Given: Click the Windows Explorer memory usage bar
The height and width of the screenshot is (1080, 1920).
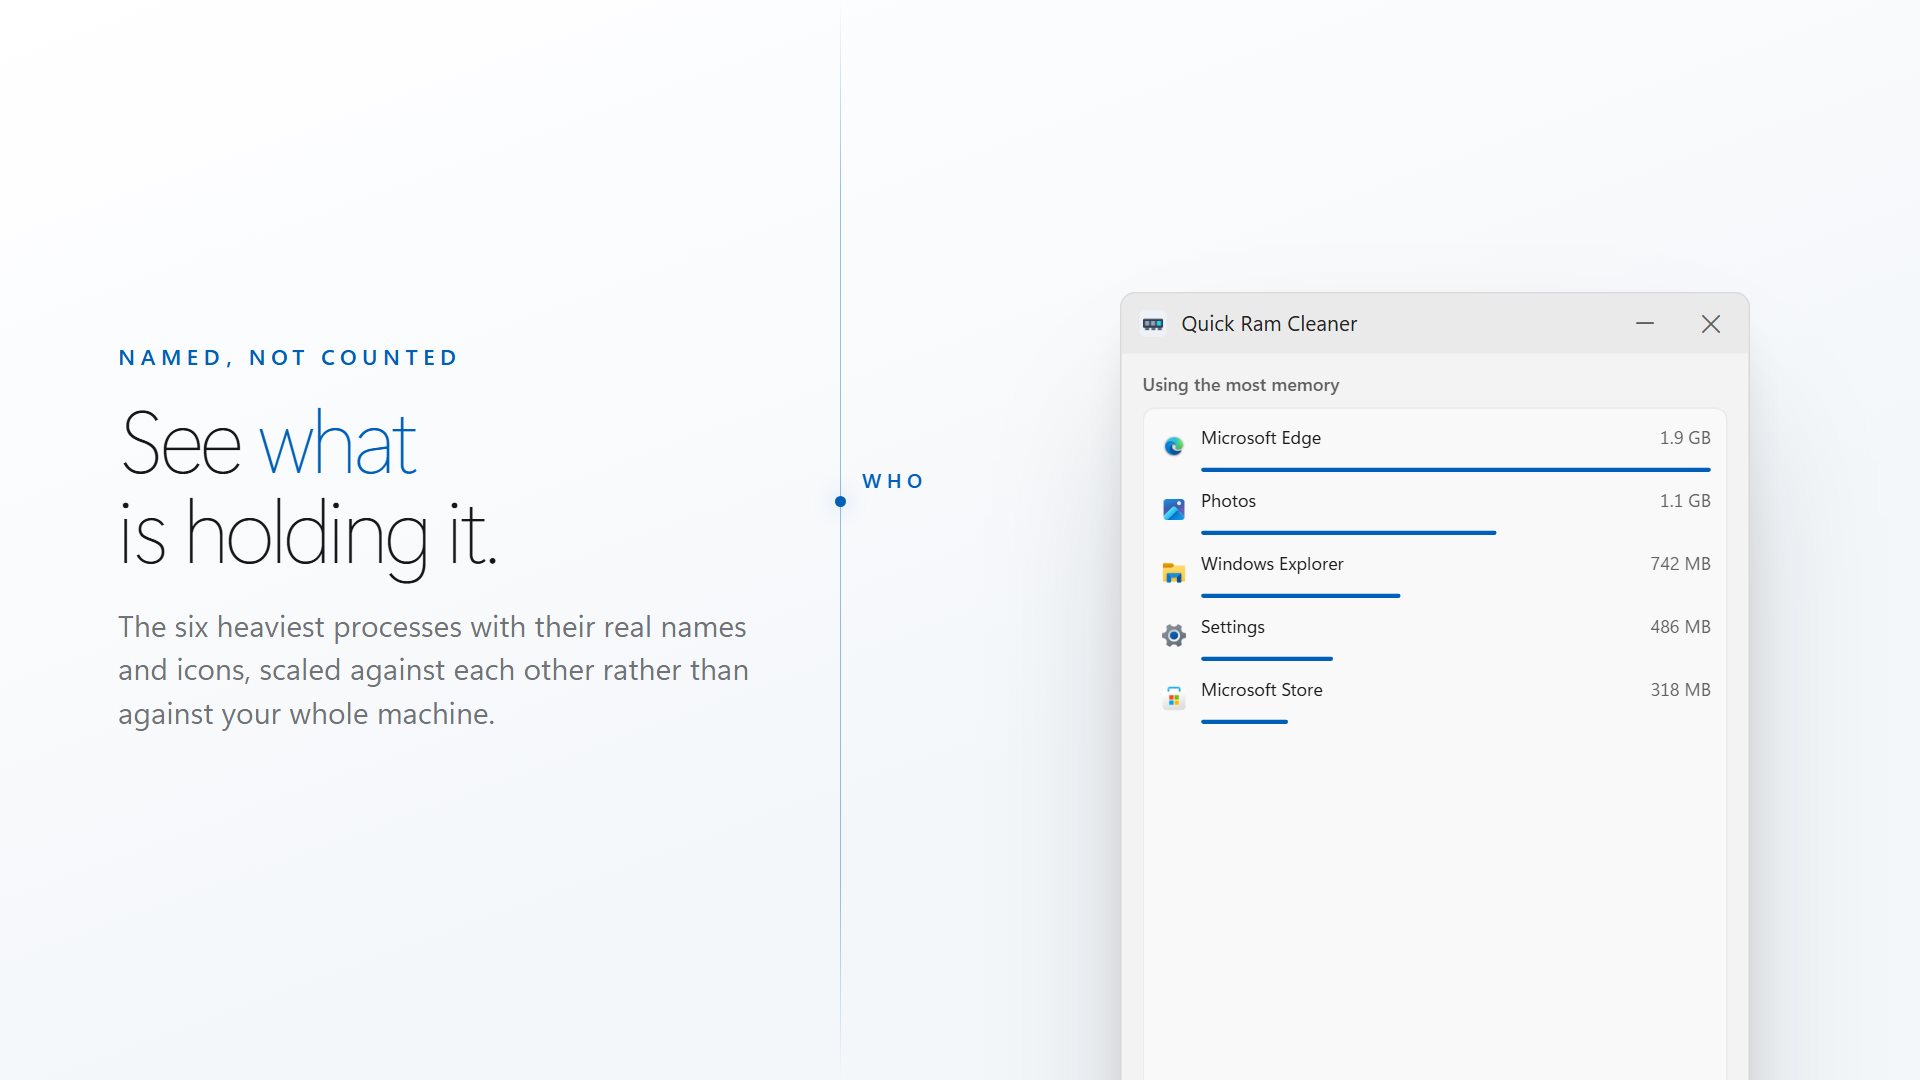Looking at the screenshot, I should click(1300, 596).
